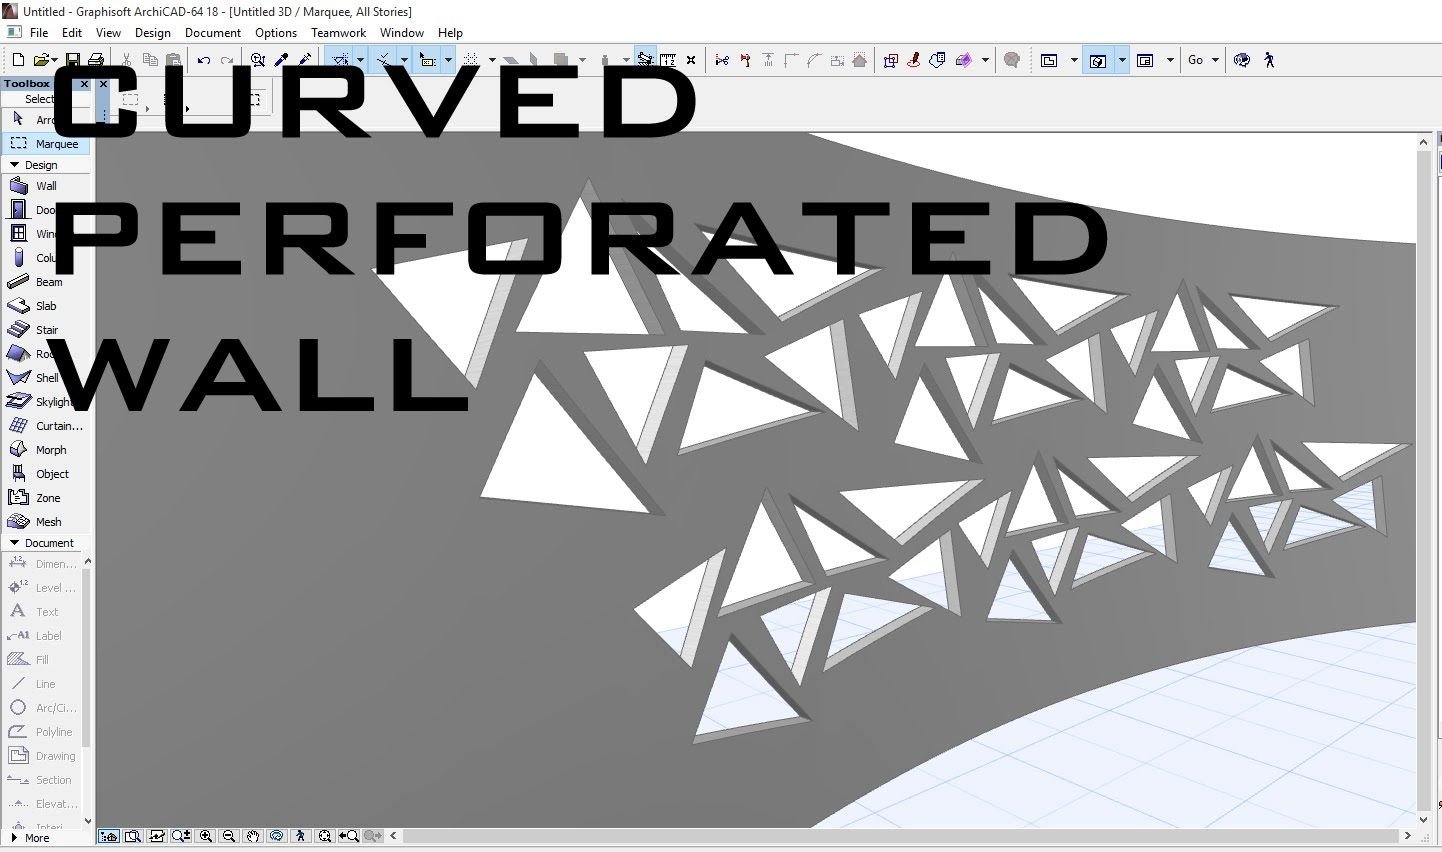Collapse the Design section of Toolbox
This screenshot has width=1442, height=852.
(x=15, y=165)
